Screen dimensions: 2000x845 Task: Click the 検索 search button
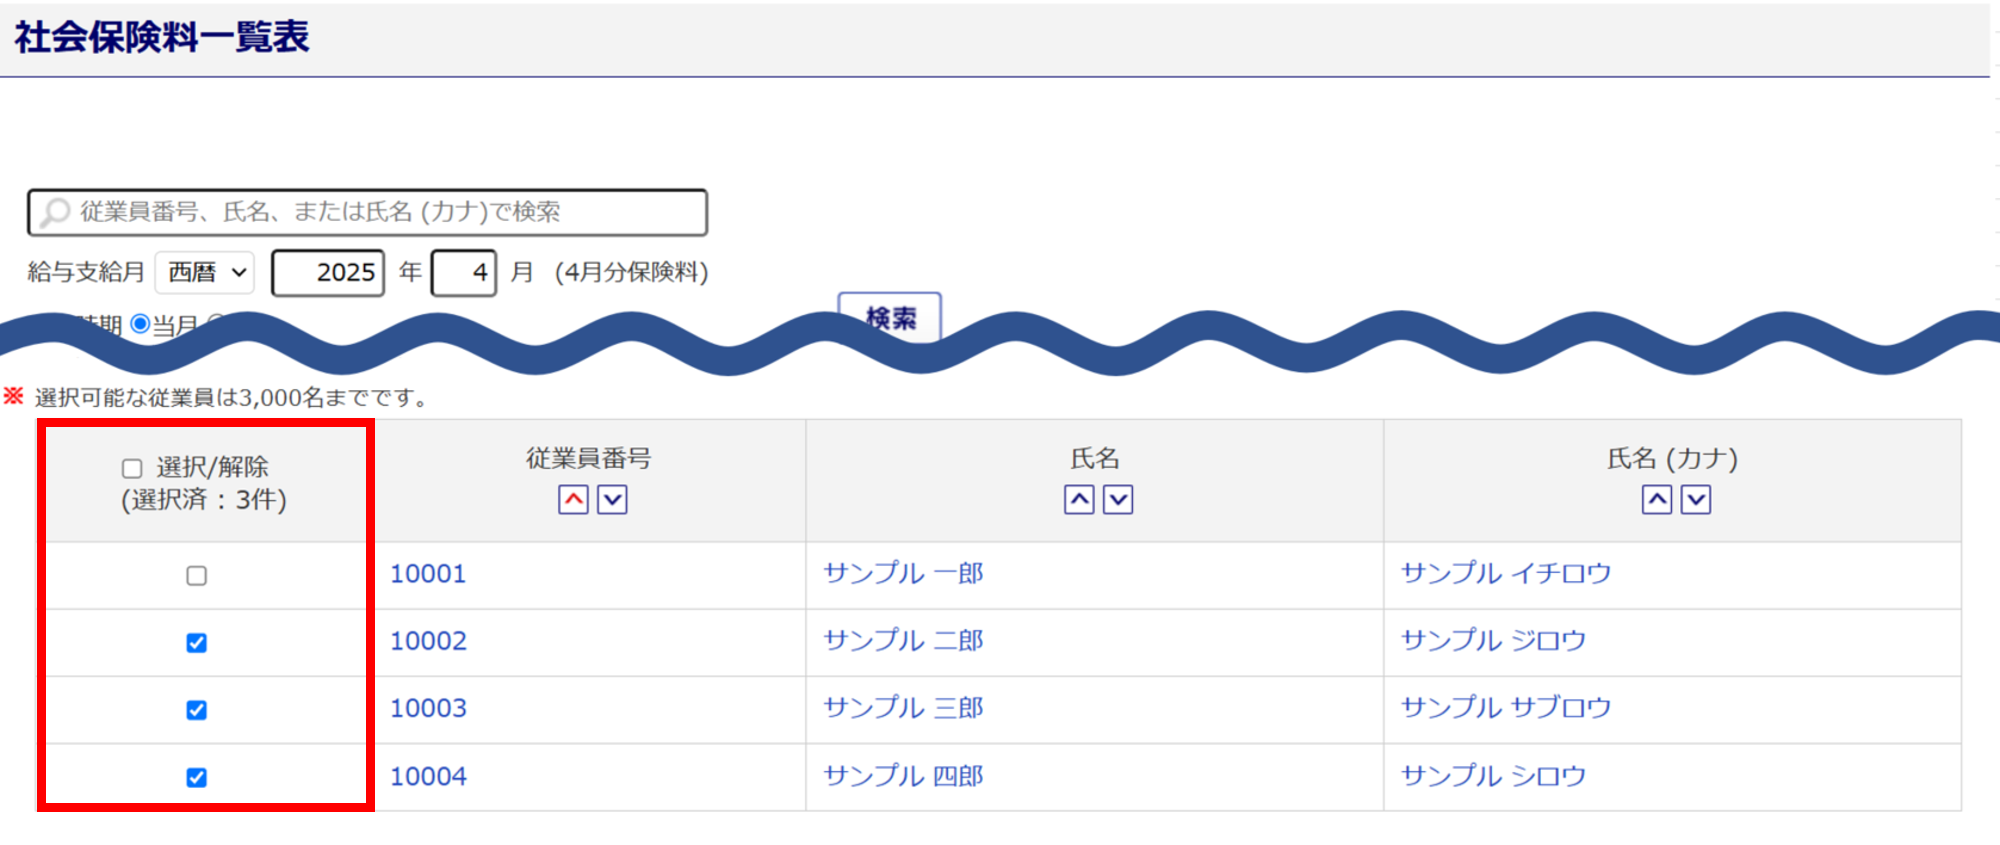(x=890, y=316)
